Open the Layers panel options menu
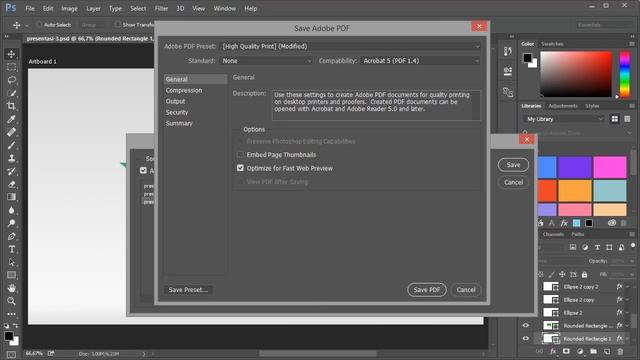 pos(632,234)
